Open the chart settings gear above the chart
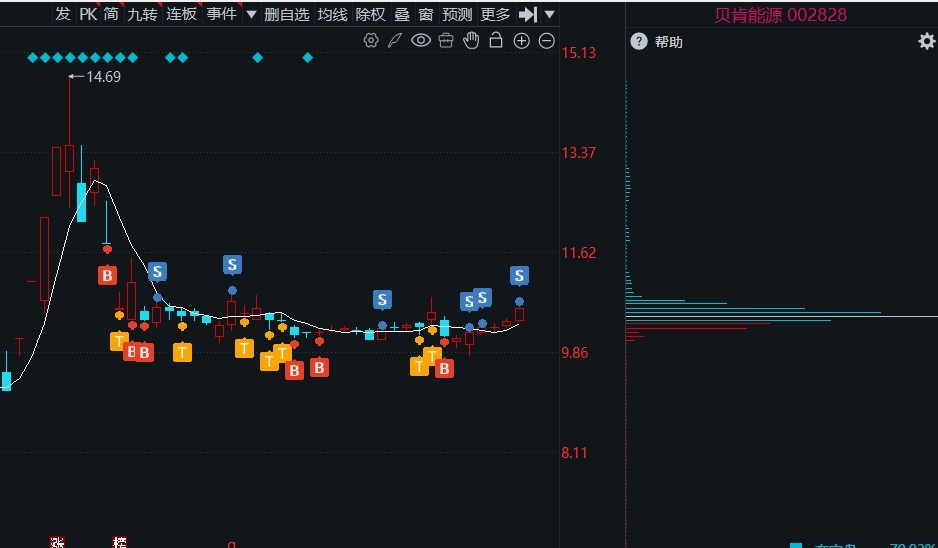The width and height of the screenshot is (938, 548). point(371,41)
